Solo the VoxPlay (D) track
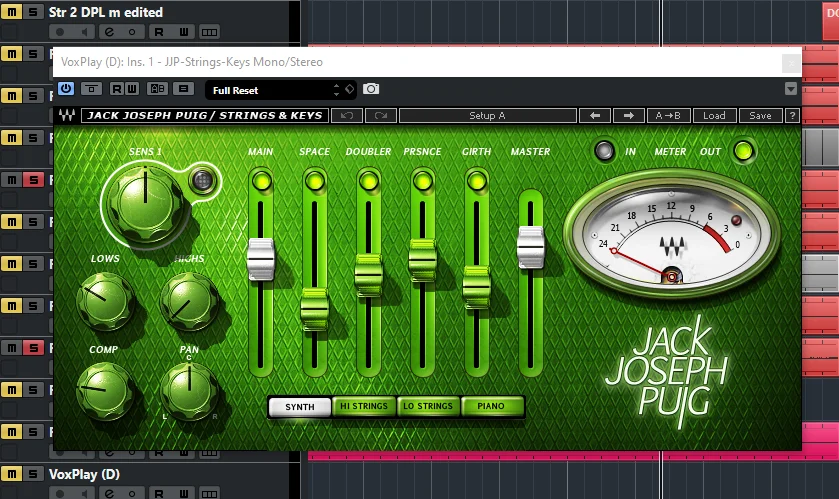This screenshot has height=499, width=839. (x=33, y=474)
